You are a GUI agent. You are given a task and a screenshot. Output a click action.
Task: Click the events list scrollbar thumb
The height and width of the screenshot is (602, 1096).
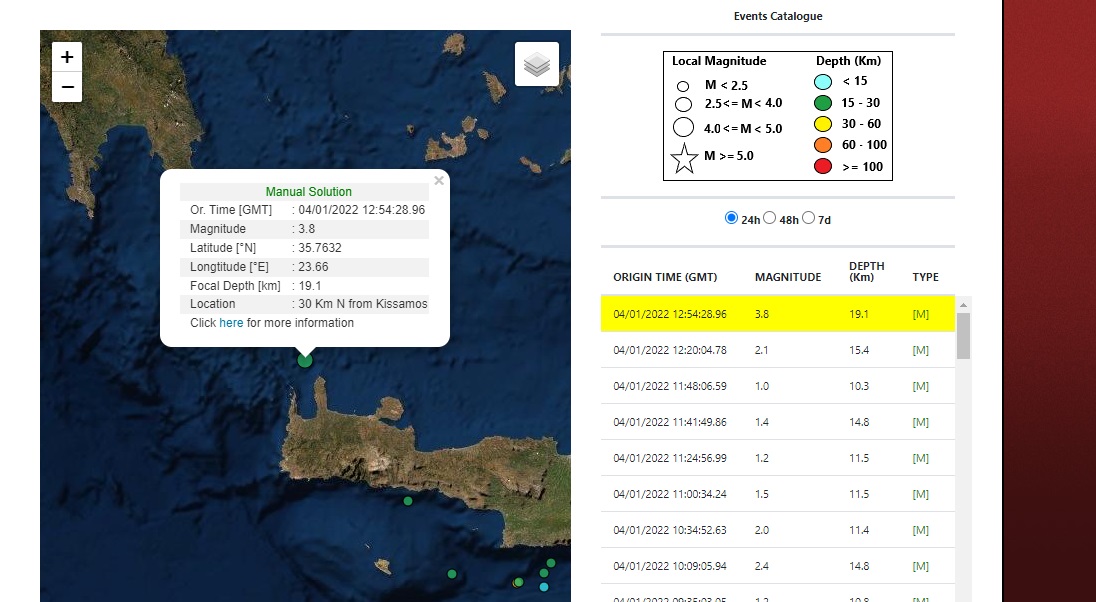[963, 336]
